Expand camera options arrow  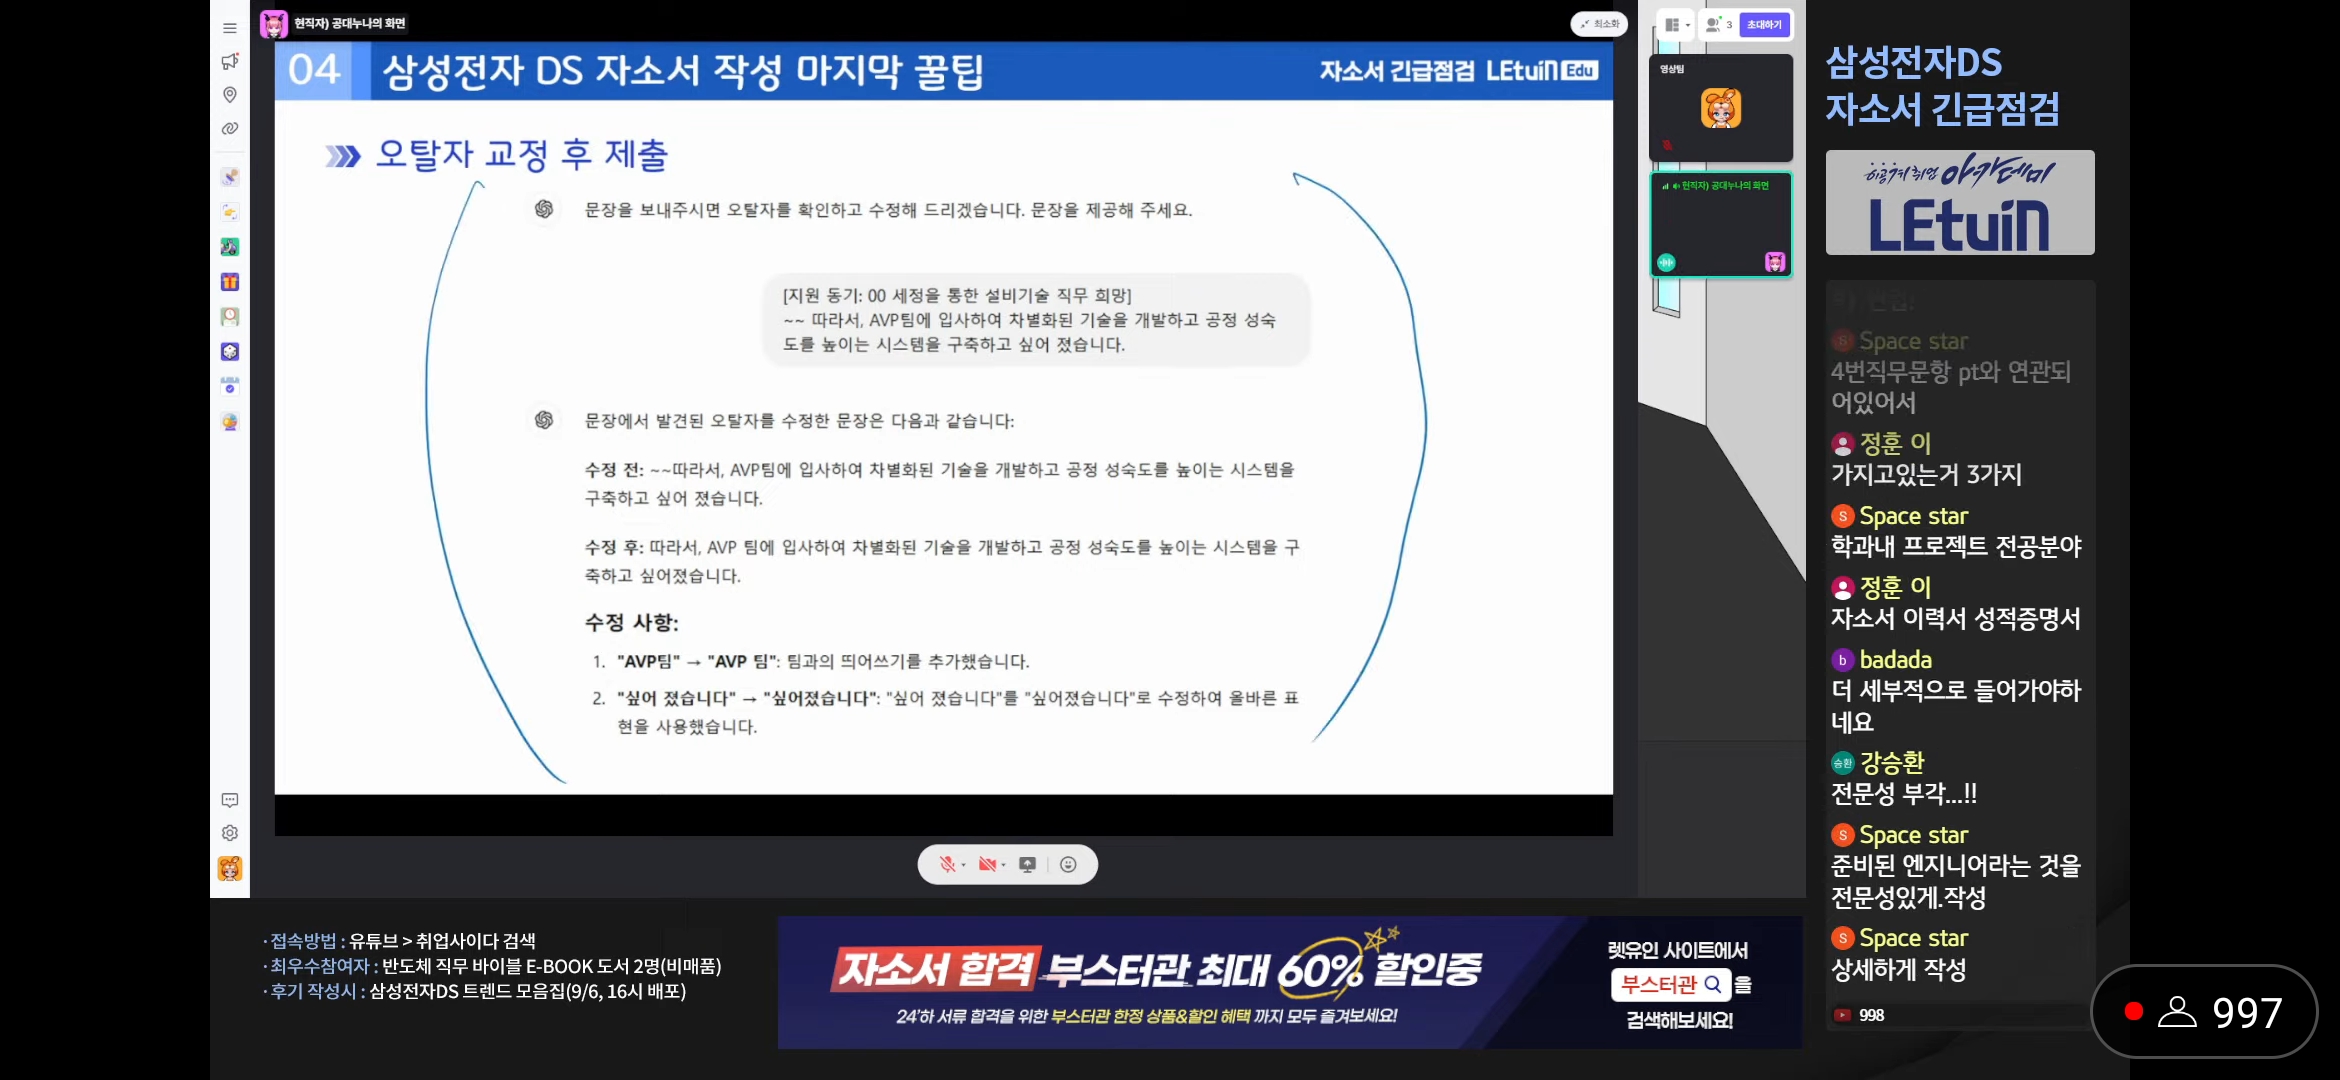[x=1004, y=866]
